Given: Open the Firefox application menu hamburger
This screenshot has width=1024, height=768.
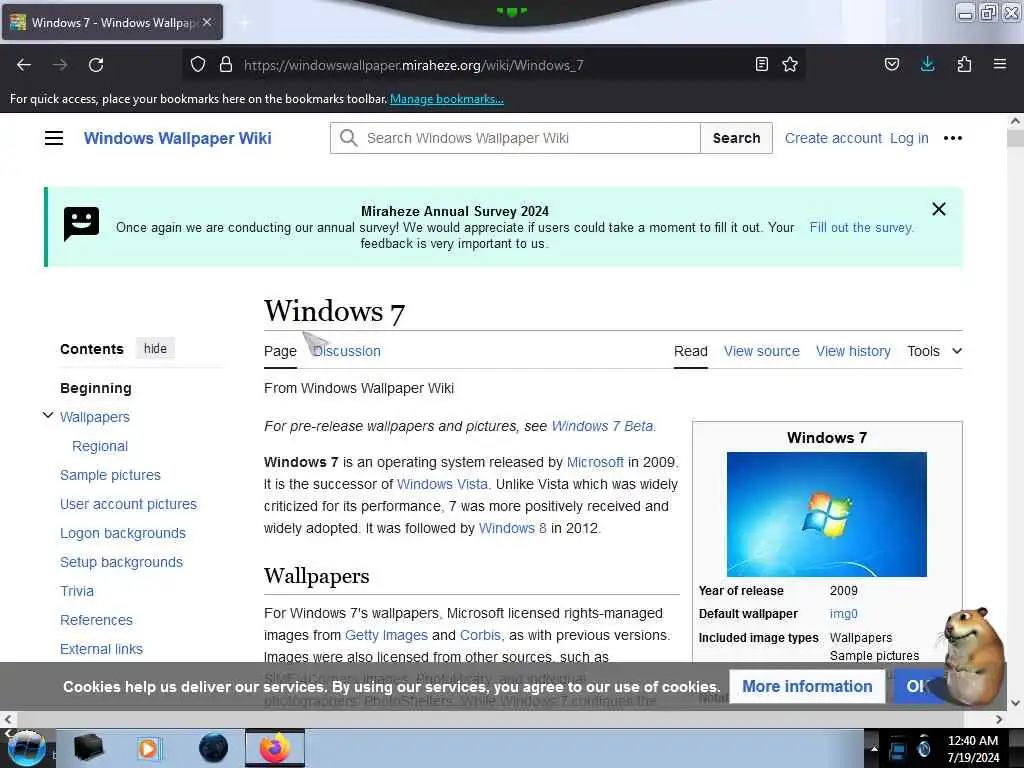Looking at the screenshot, I should [1000, 64].
